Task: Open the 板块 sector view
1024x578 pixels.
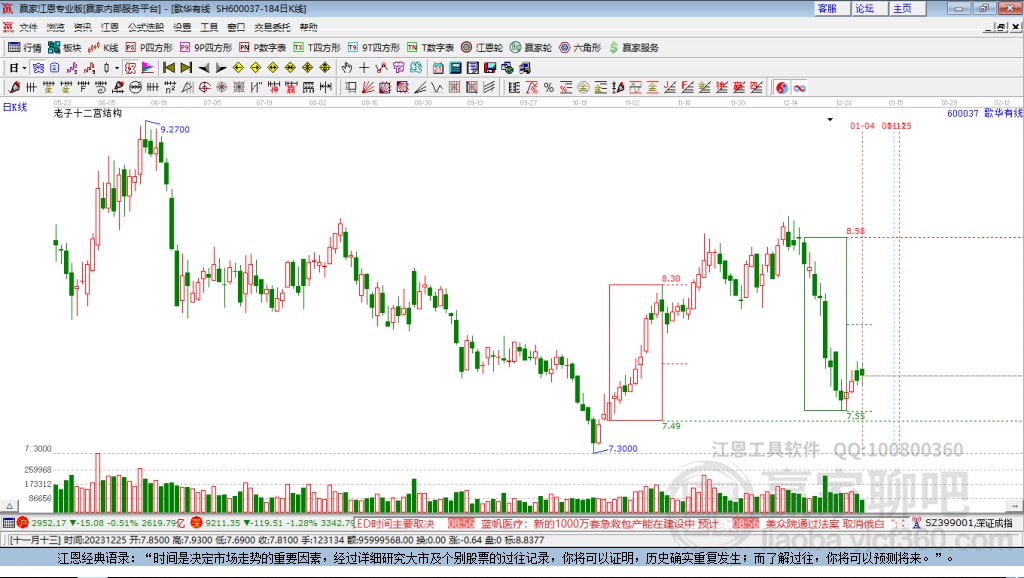Action: point(64,48)
